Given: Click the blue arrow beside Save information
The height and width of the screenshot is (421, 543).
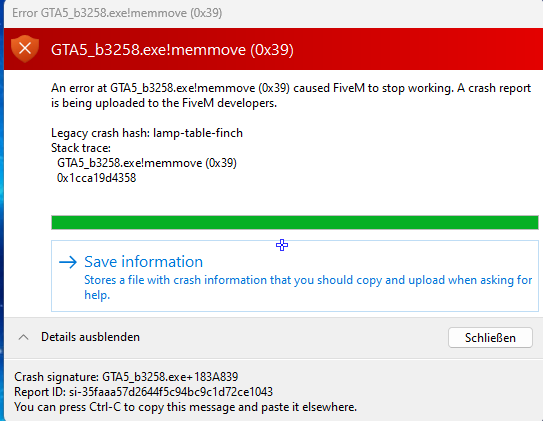Looking at the screenshot, I should [68, 262].
